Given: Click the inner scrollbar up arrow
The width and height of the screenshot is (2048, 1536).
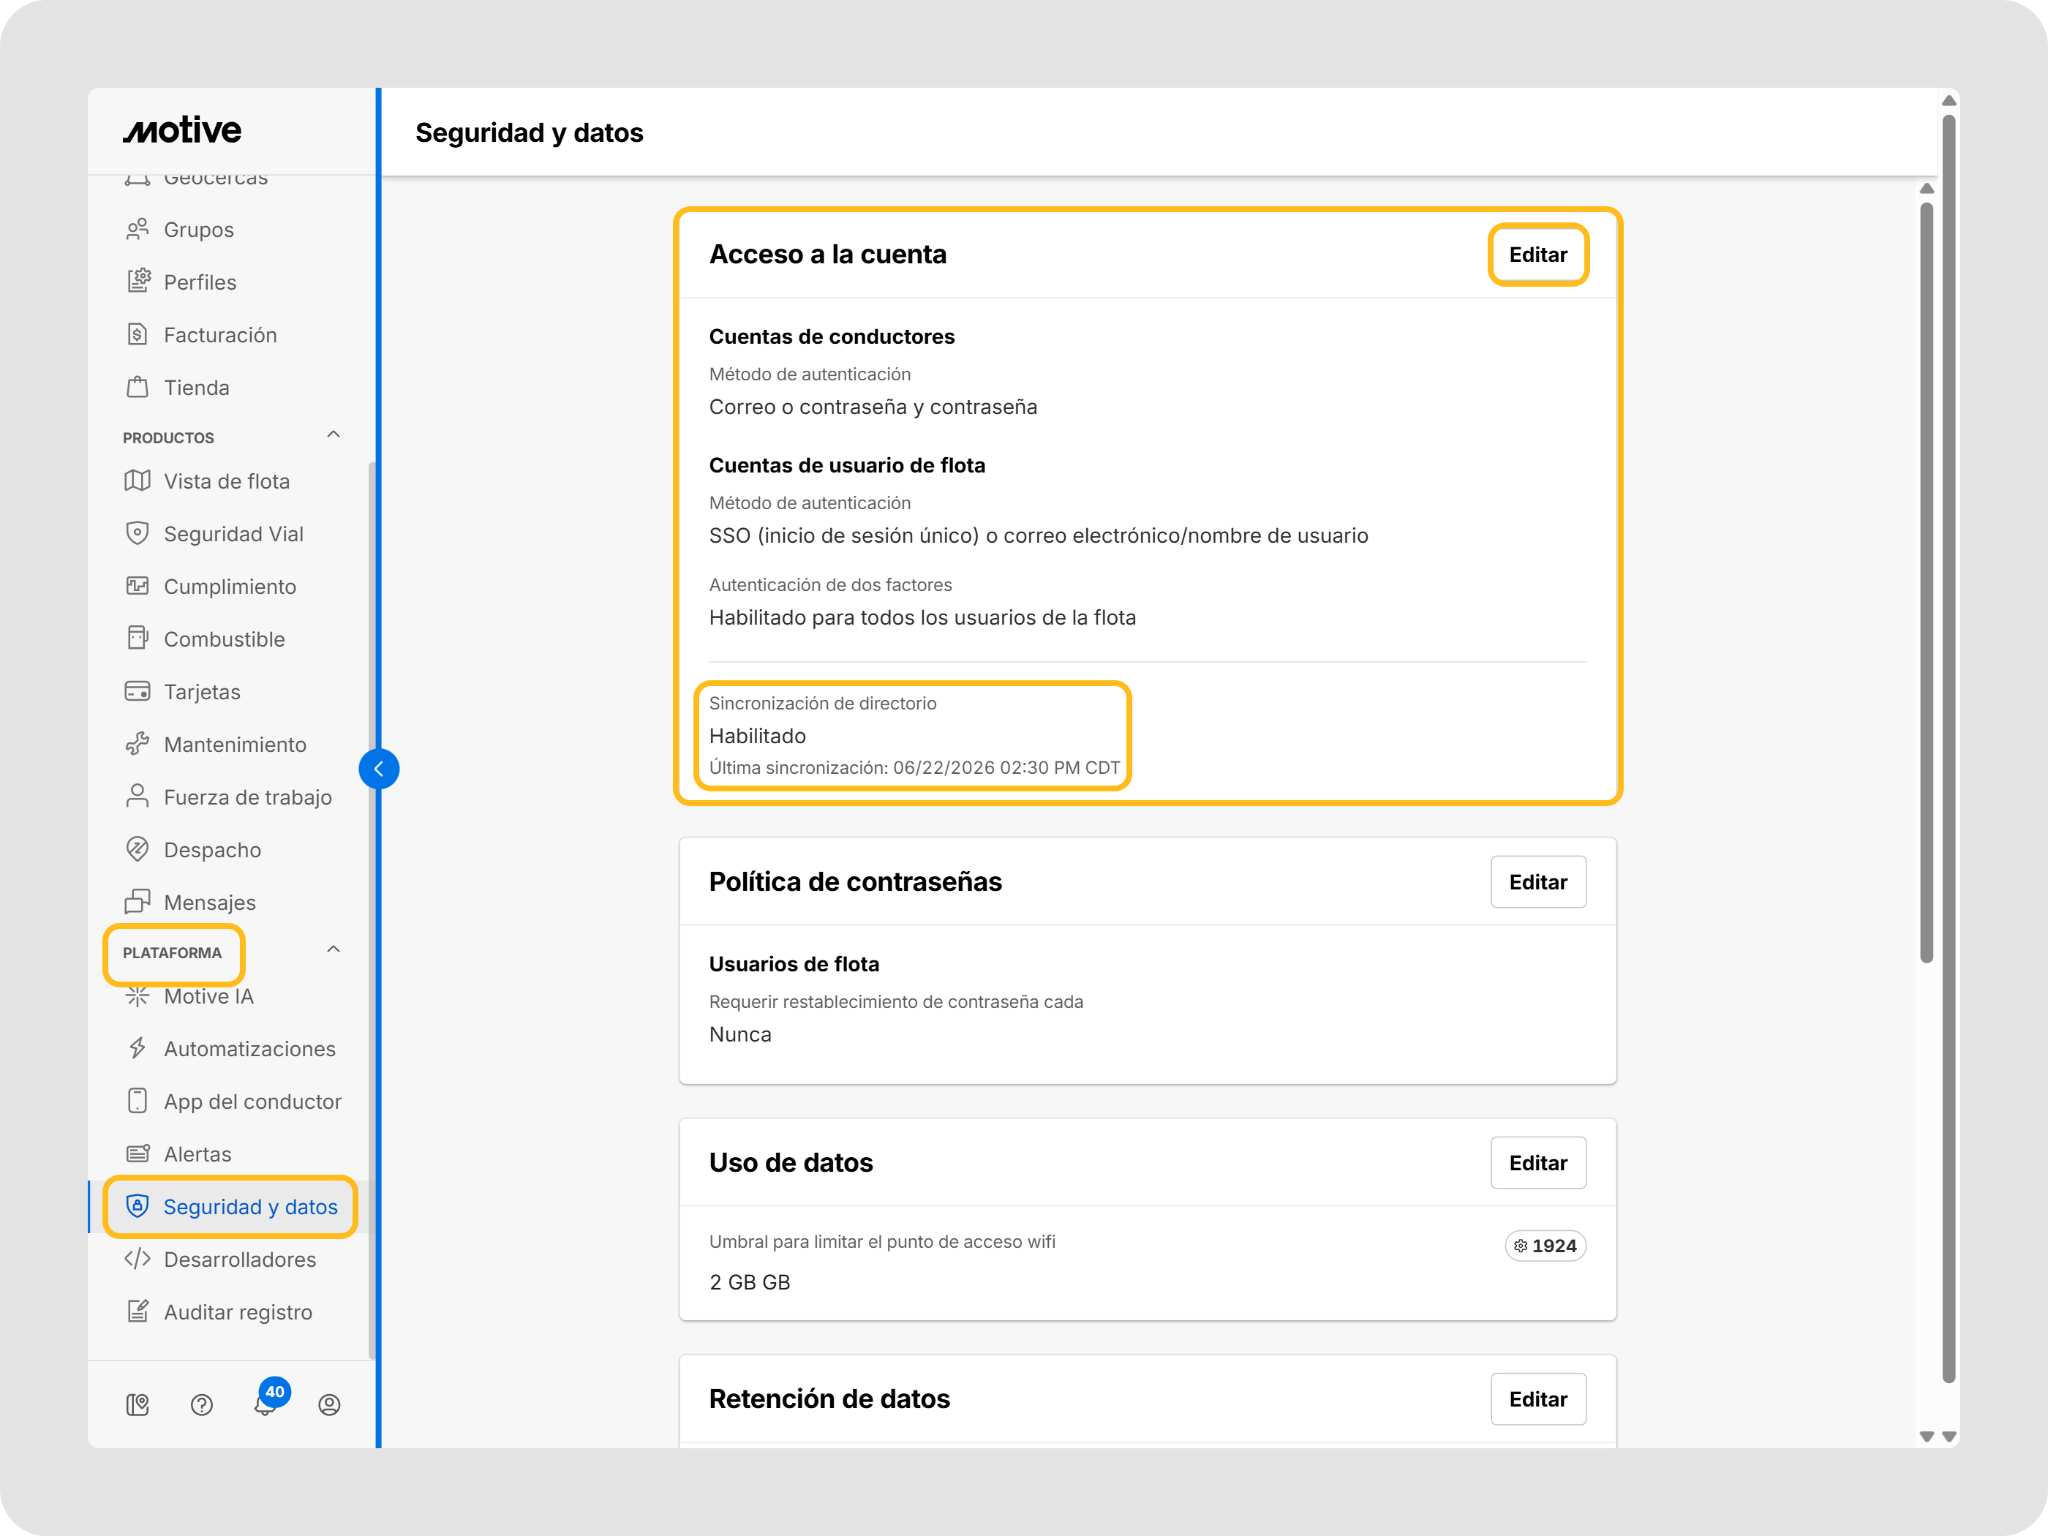Looking at the screenshot, I should click(1927, 188).
